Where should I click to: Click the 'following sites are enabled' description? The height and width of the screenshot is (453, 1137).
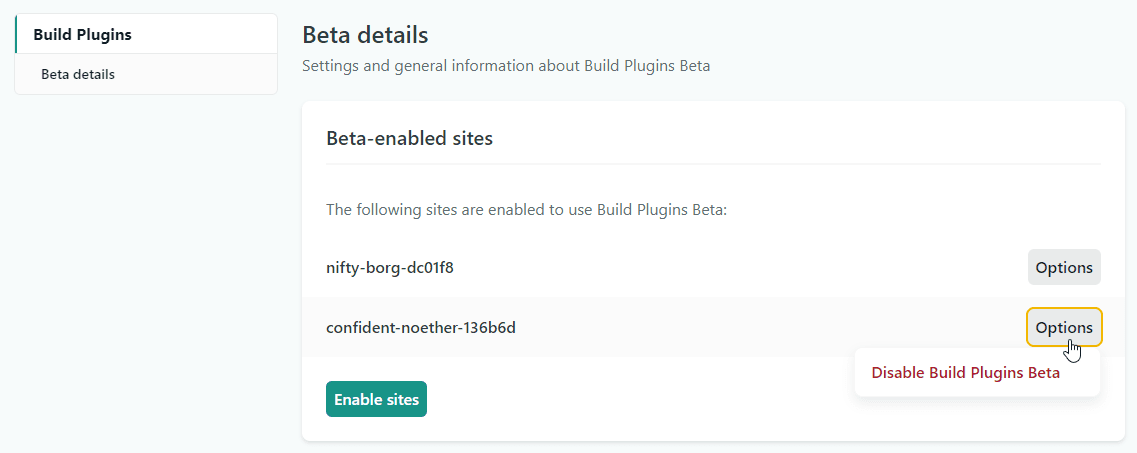(x=526, y=210)
